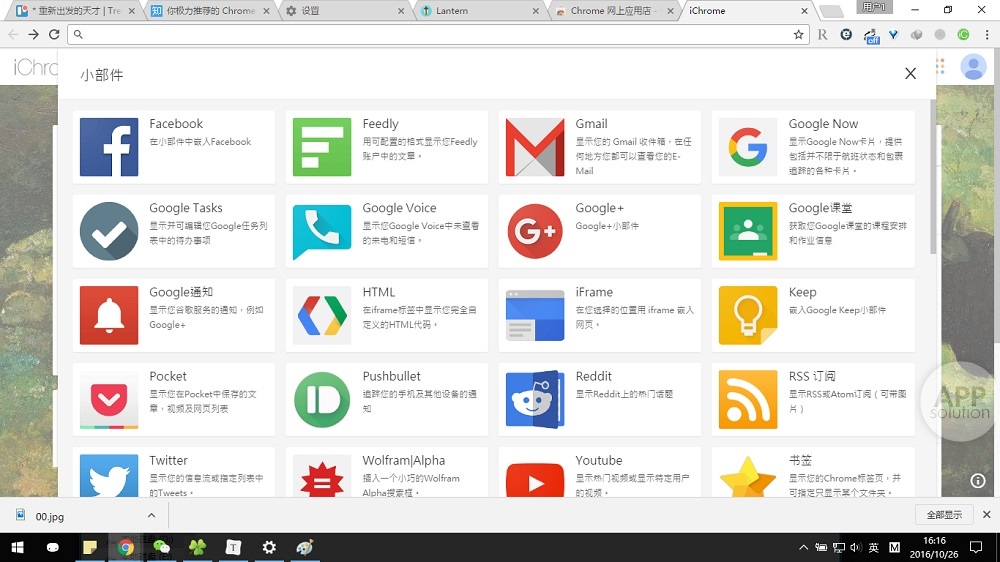
Task: Select the Google Tasks checkmark icon
Action: coord(109,231)
